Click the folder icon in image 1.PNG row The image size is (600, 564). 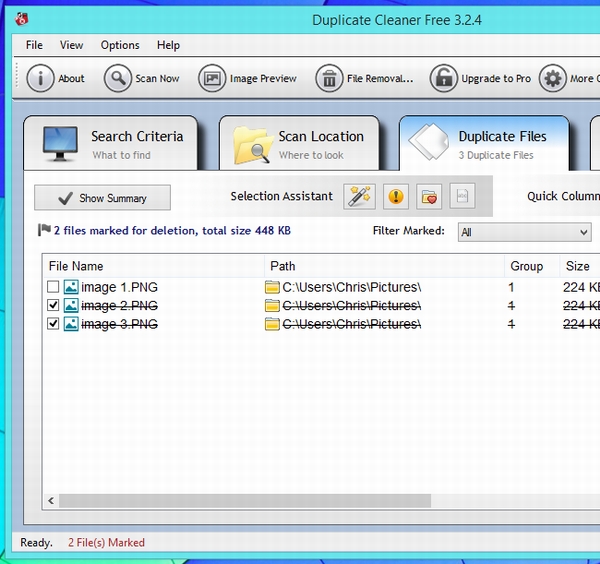[x=272, y=287]
